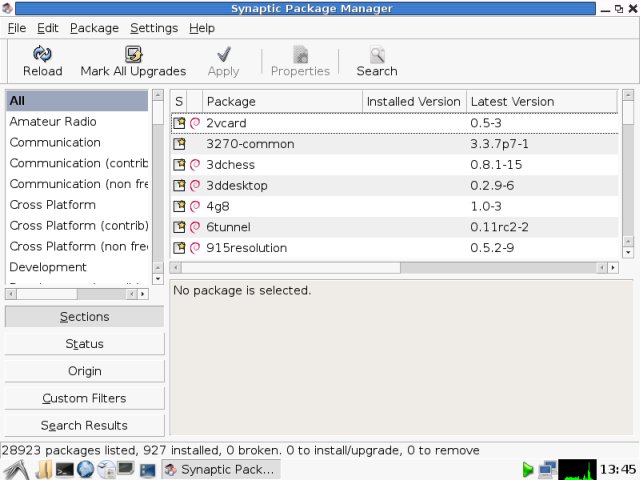The height and width of the screenshot is (480, 640).
Task: Click sections list scrollbar down arrow
Action: [x=158, y=279]
